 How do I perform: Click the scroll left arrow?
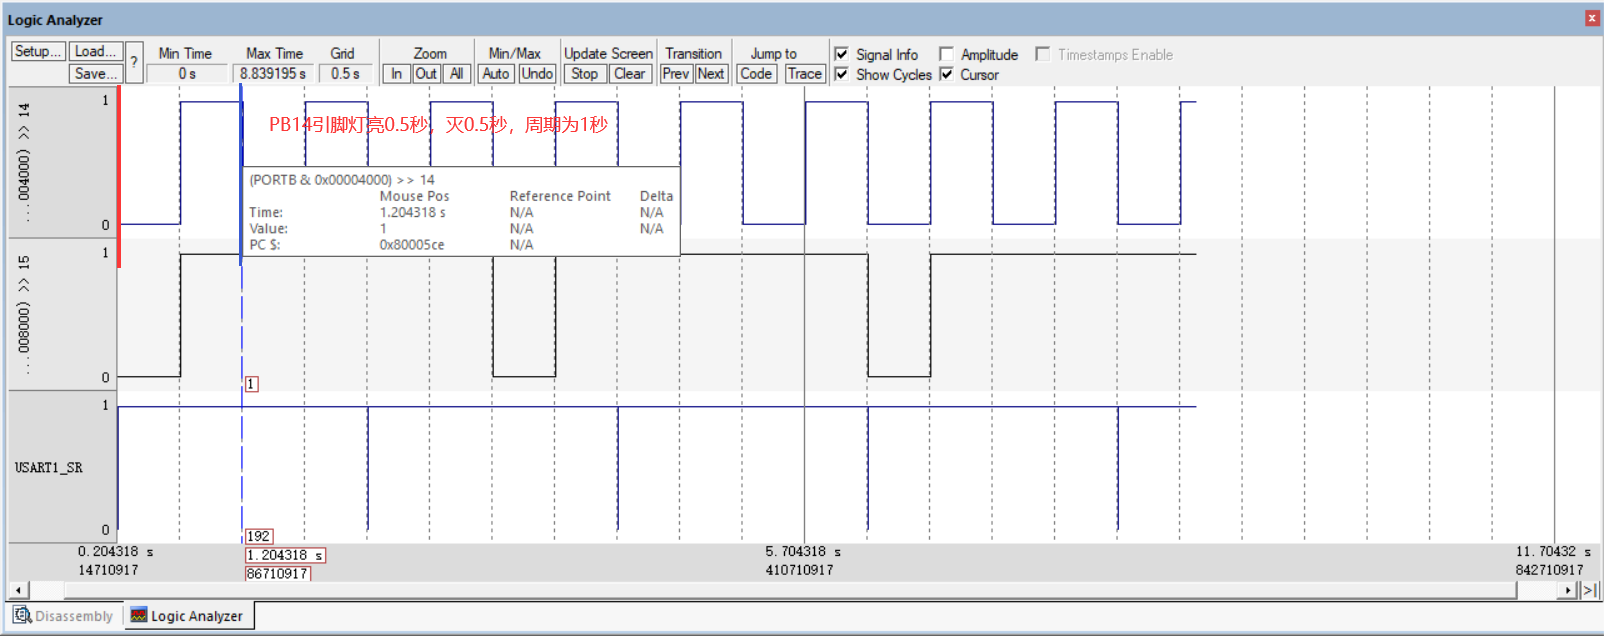[x=18, y=590]
